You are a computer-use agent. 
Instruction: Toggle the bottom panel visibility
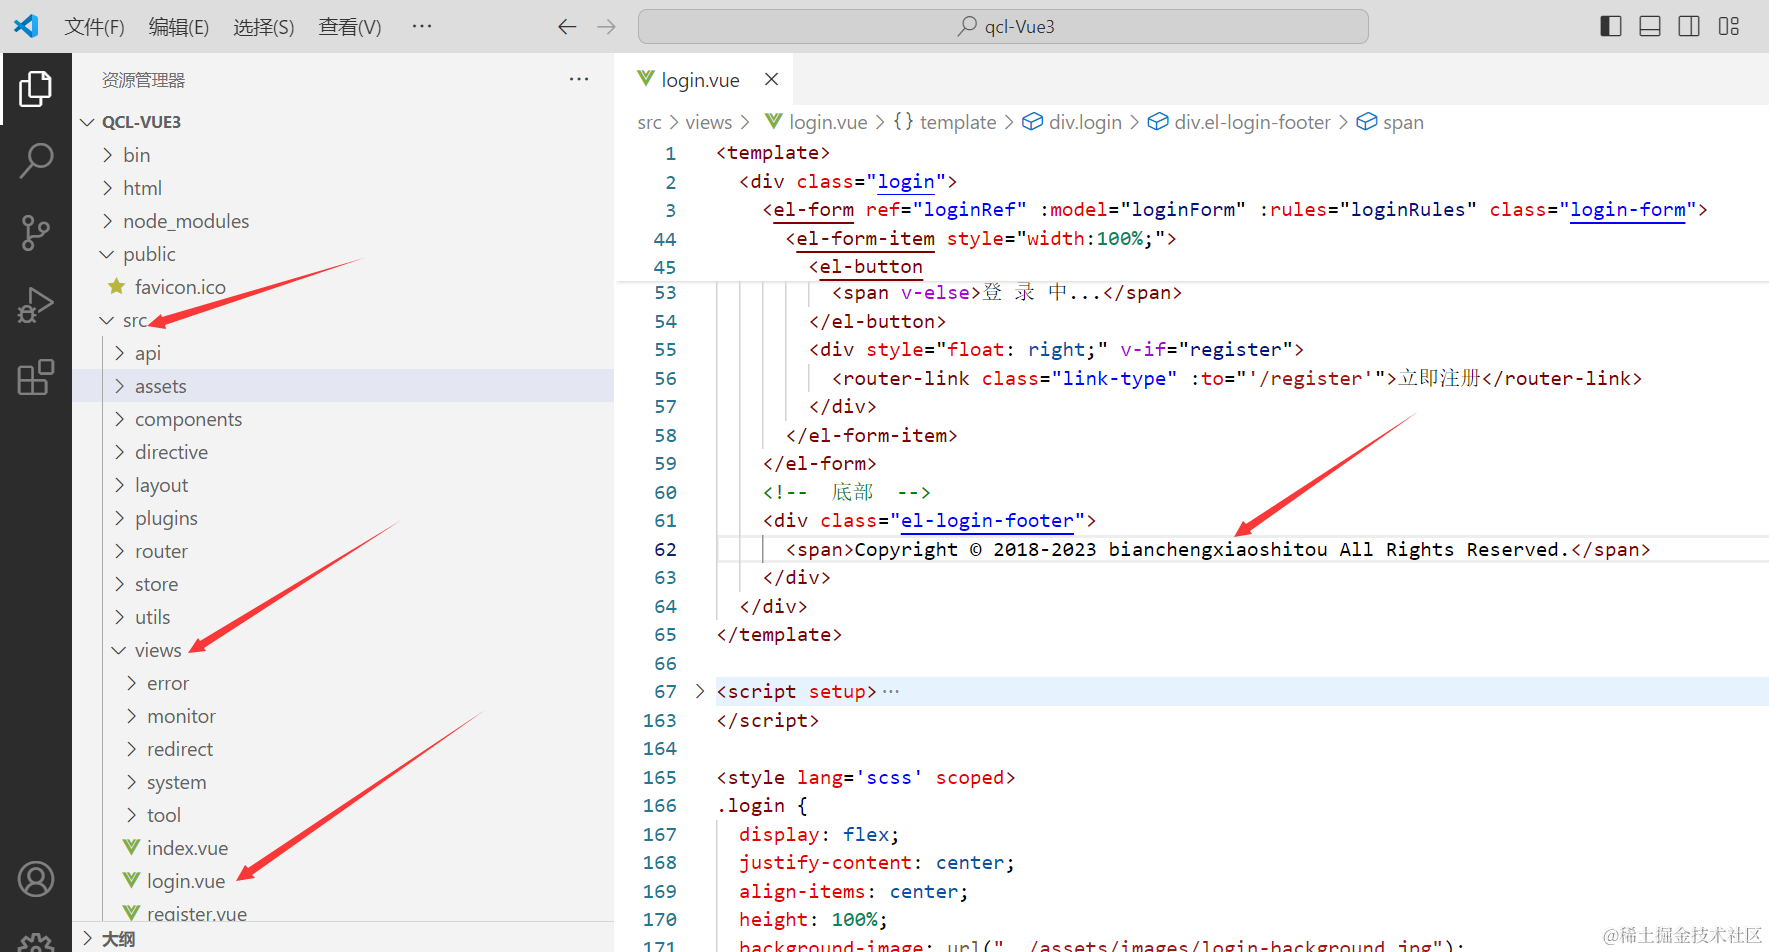pos(1650,26)
